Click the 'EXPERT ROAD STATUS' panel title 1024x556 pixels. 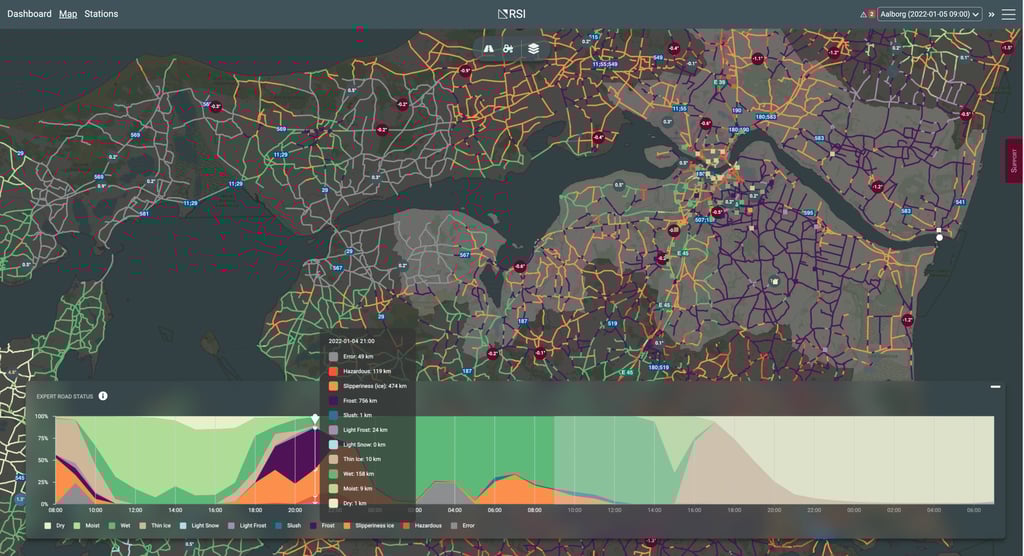pos(65,396)
